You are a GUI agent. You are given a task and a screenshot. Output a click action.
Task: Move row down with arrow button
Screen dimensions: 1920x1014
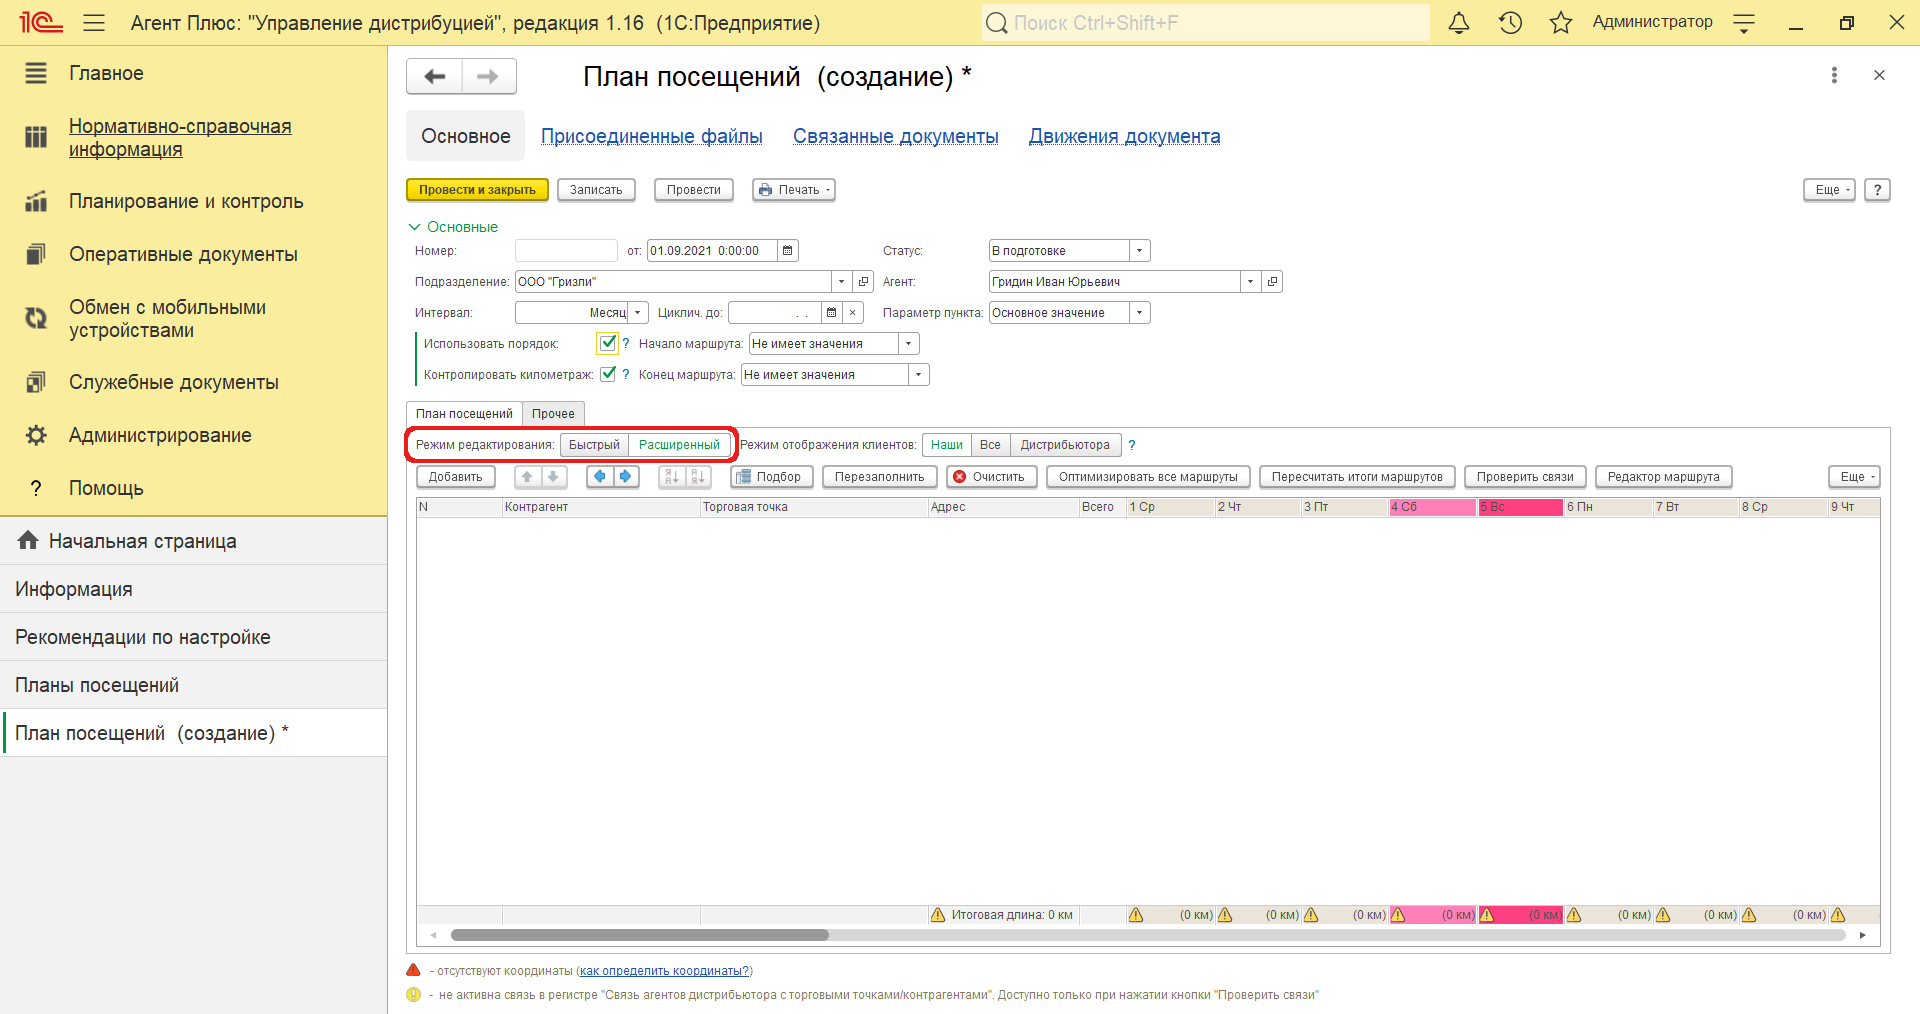pos(553,477)
